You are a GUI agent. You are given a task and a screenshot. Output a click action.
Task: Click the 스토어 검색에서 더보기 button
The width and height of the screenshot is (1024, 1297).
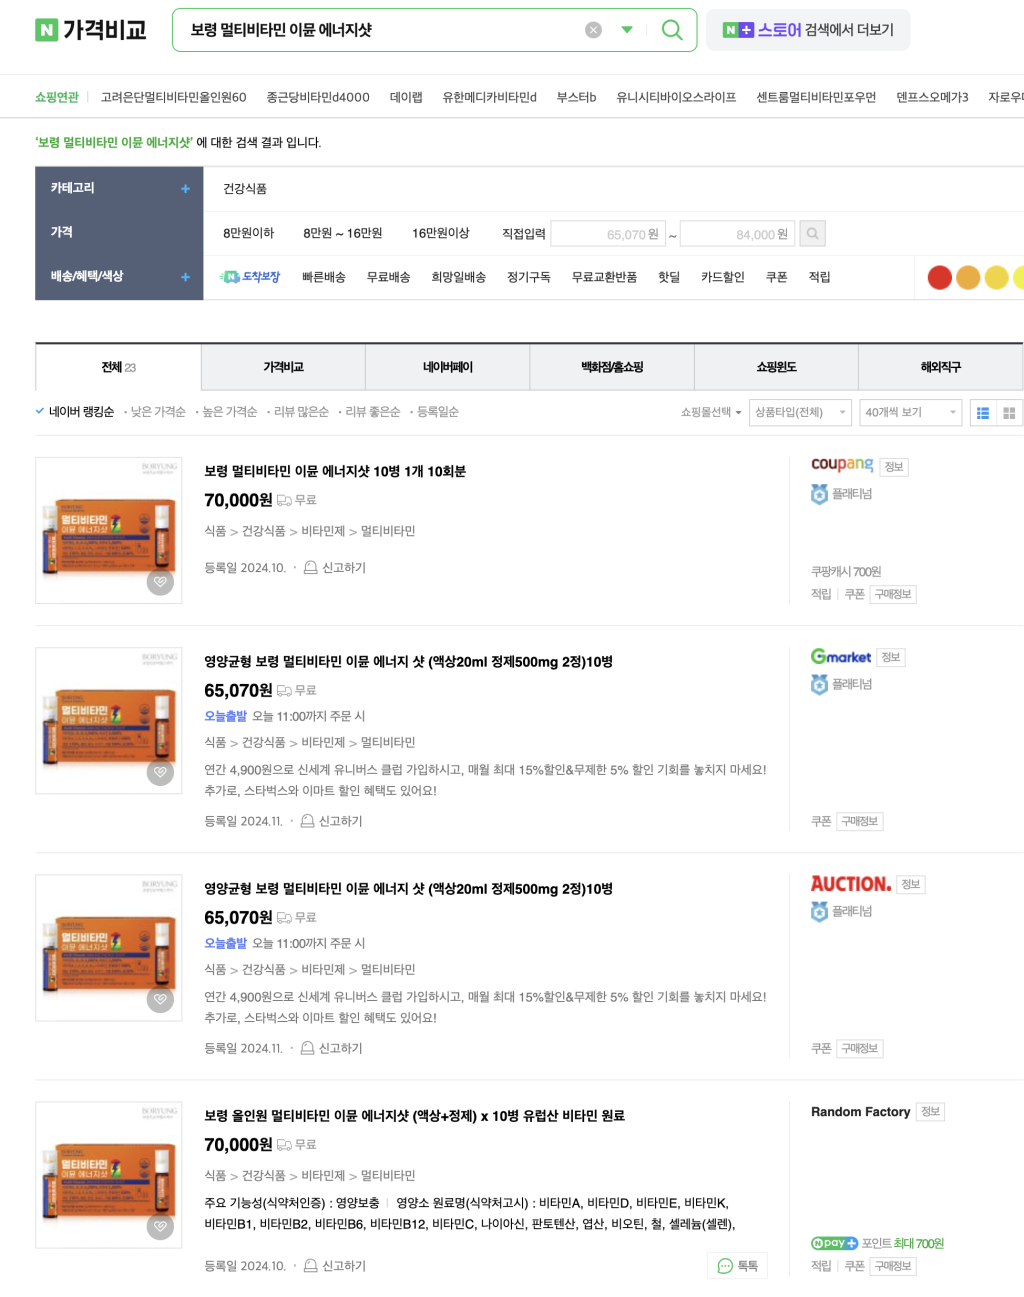(x=806, y=29)
